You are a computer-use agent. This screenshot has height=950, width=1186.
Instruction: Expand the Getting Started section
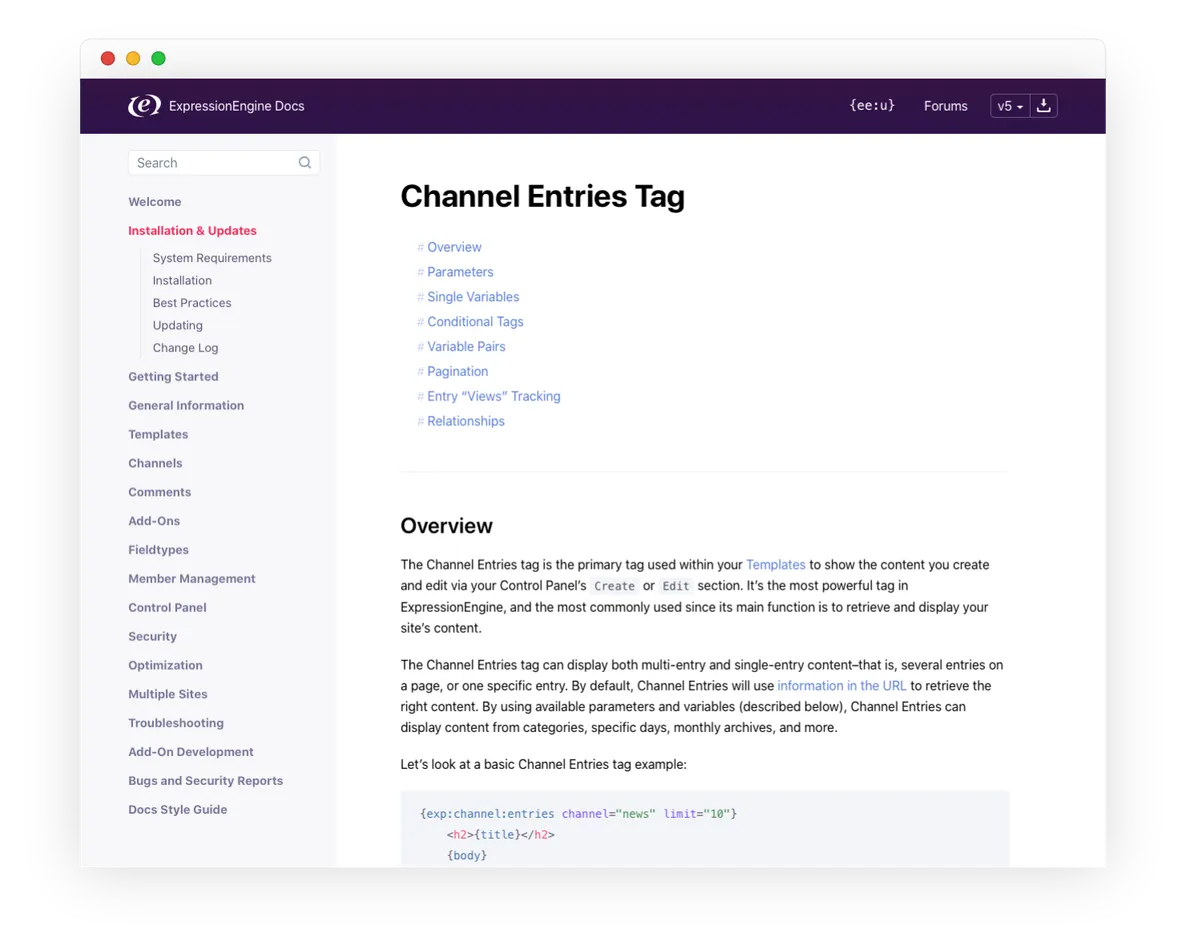pos(173,377)
